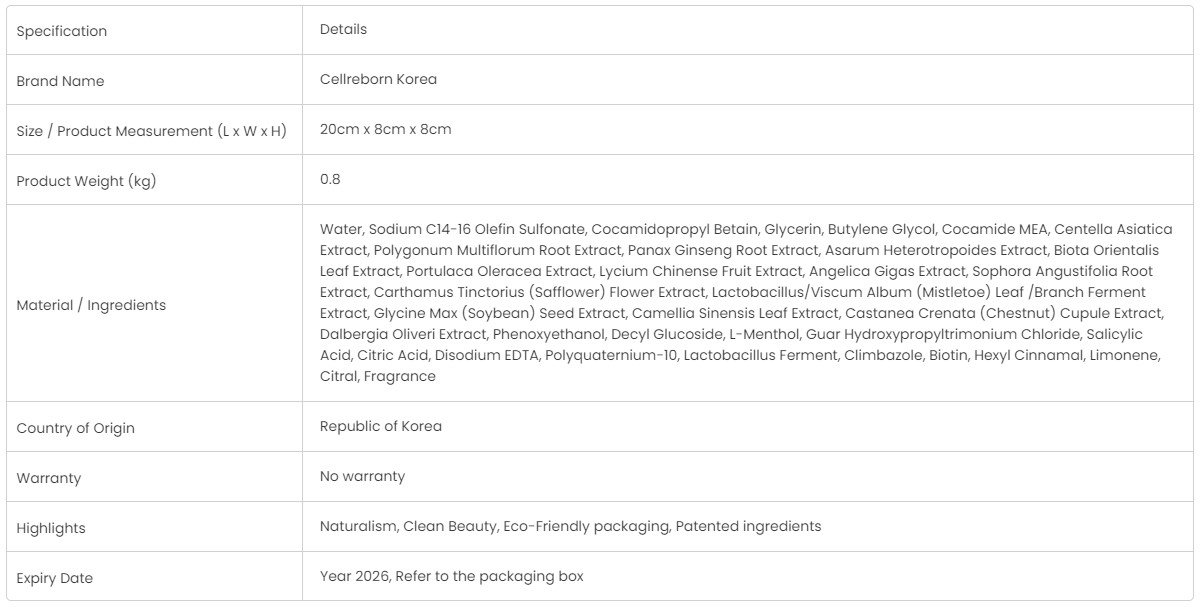Click the ingredients text starting with Water
The image size is (1203, 611).
coord(746,303)
